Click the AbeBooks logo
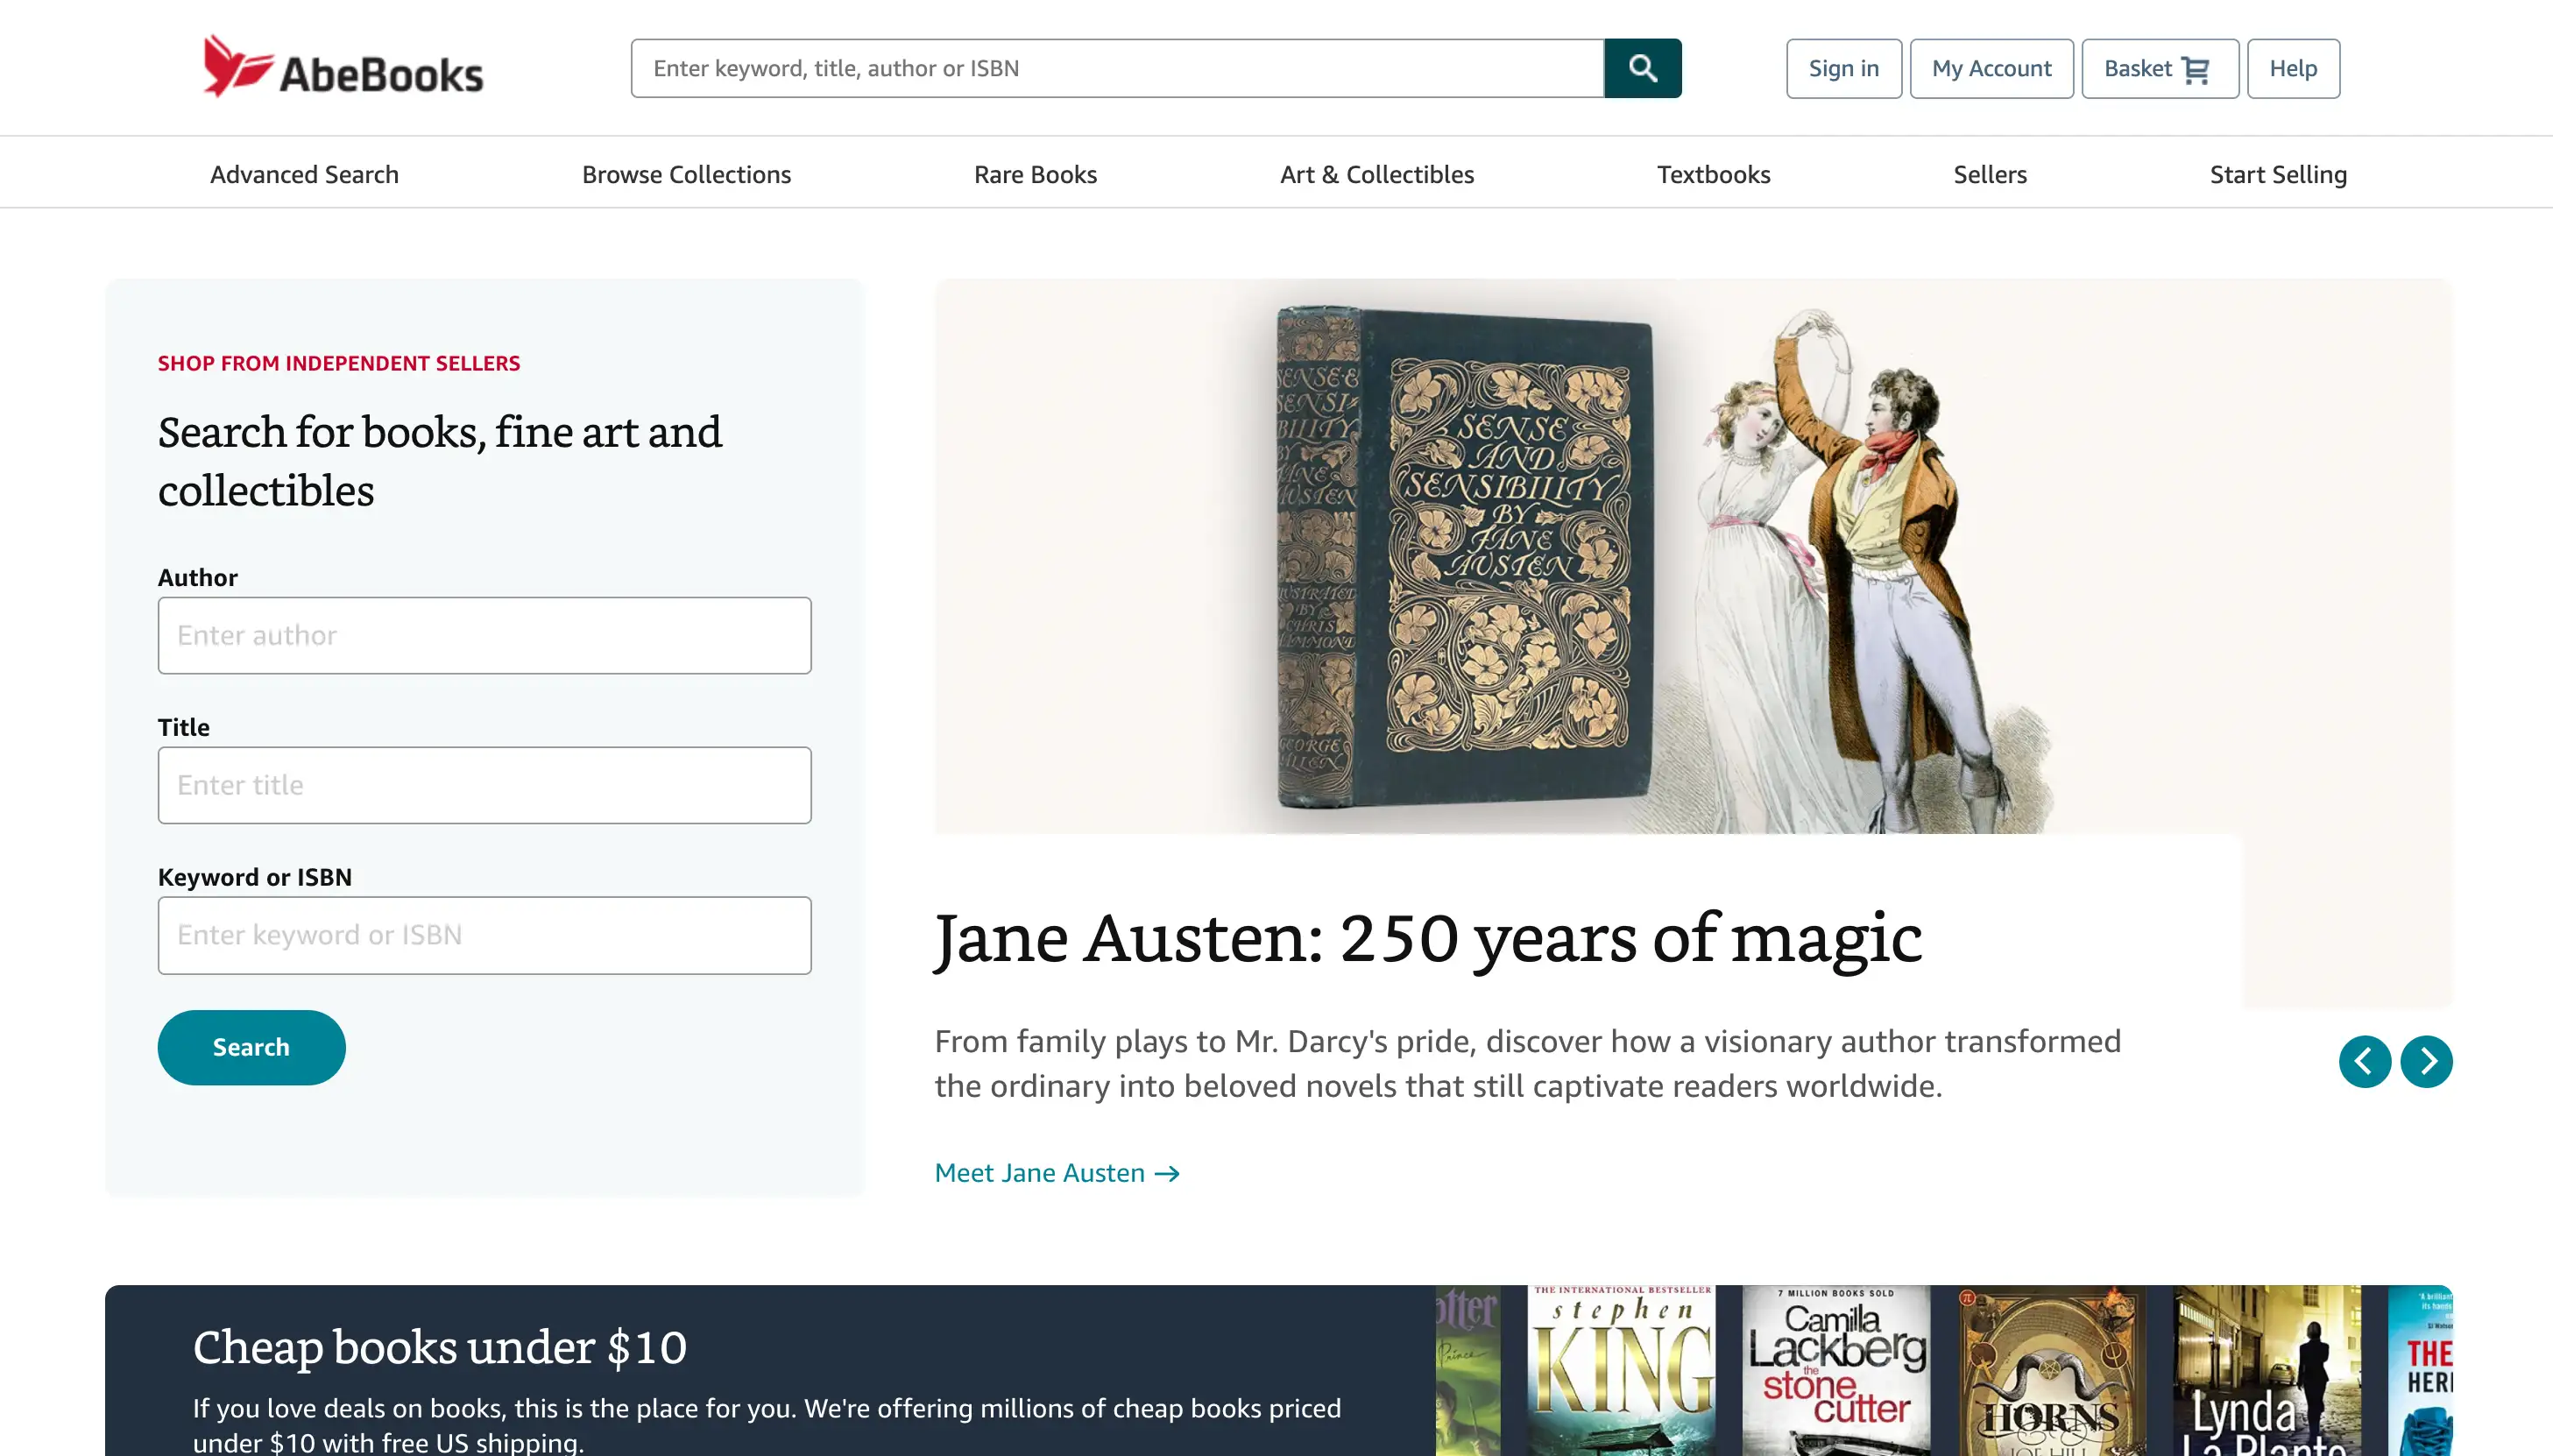Image resolution: width=2553 pixels, height=1456 pixels. click(342, 67)
